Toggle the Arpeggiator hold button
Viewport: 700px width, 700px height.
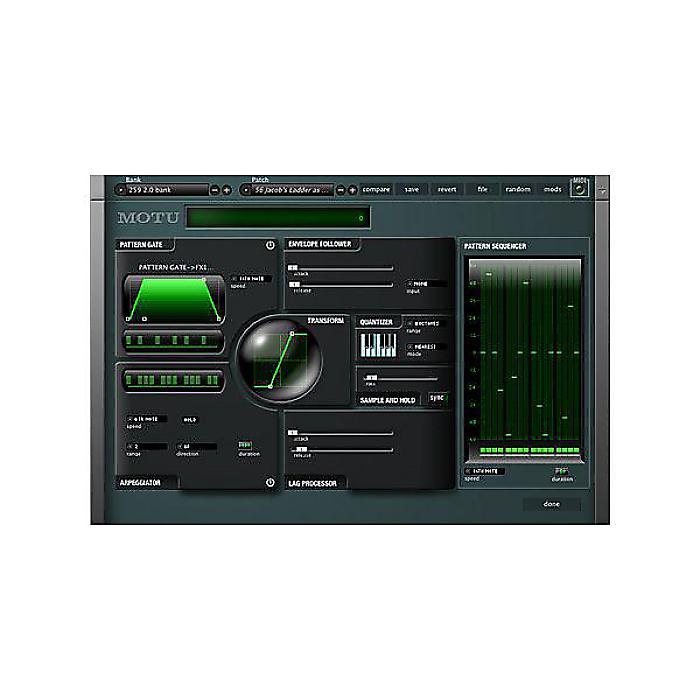(x=190, y=420)
